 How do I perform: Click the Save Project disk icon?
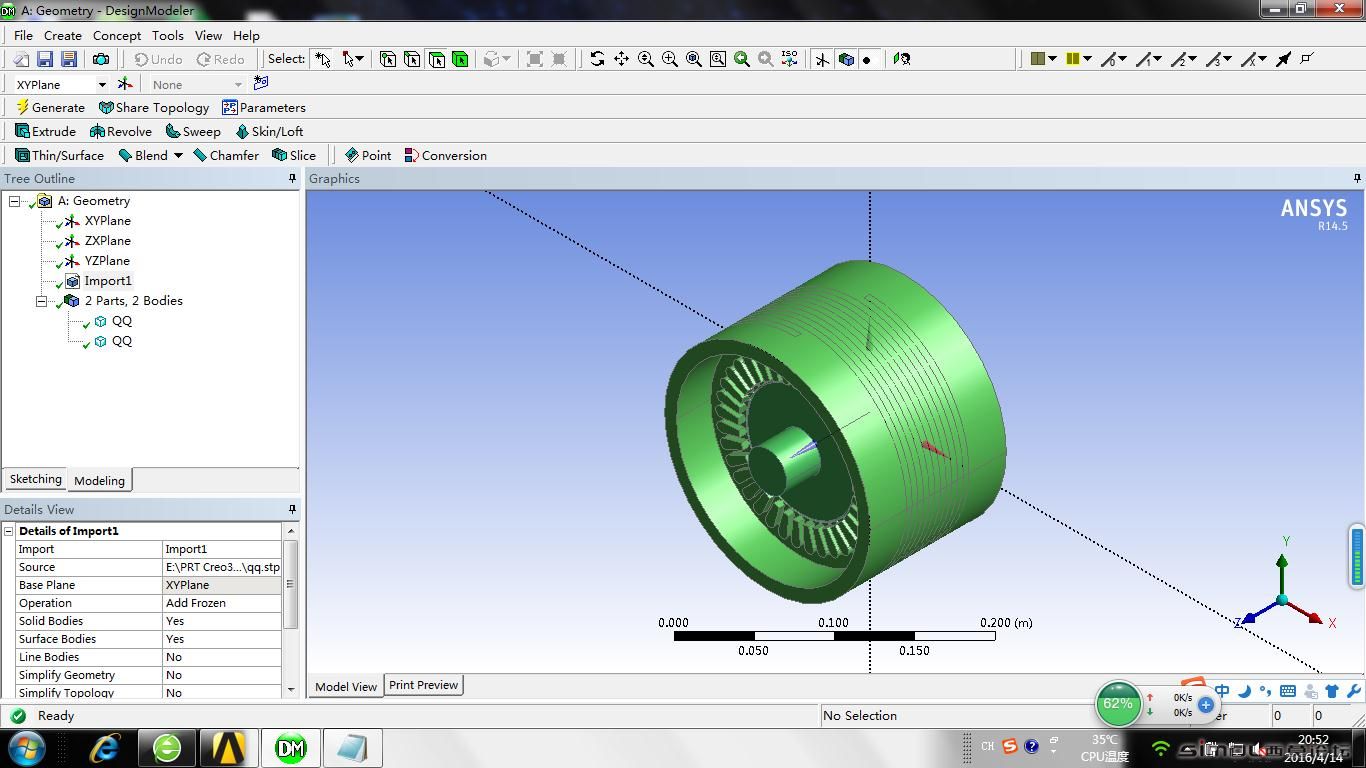point(45,60)
